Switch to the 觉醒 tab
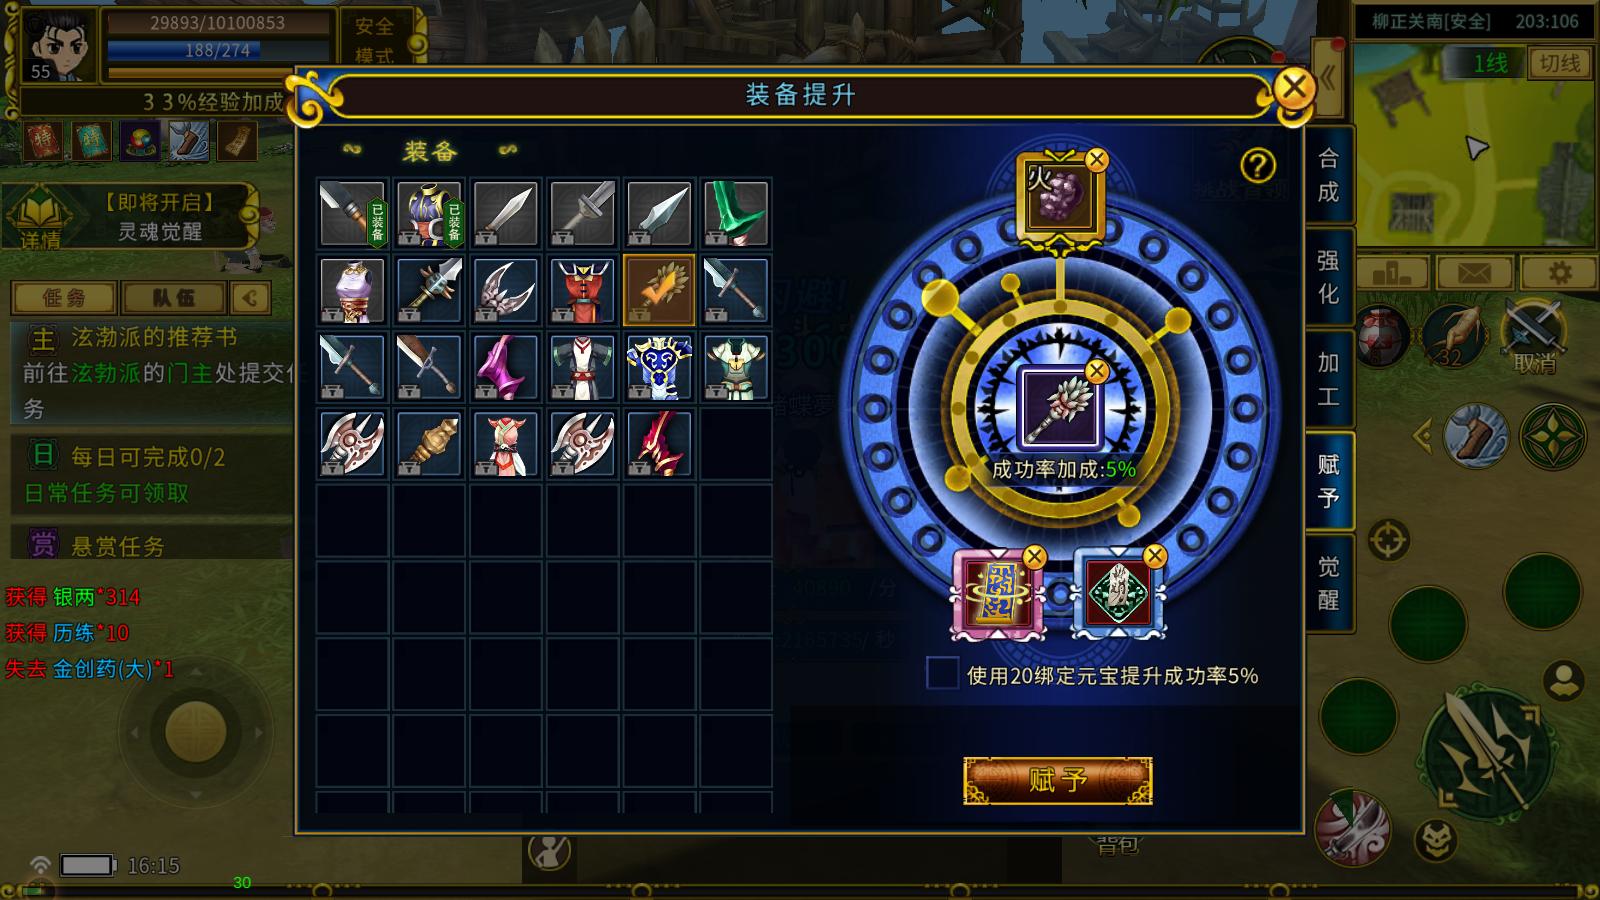1600x900 pixels. pyautogui.click(x=1328, y=583)
